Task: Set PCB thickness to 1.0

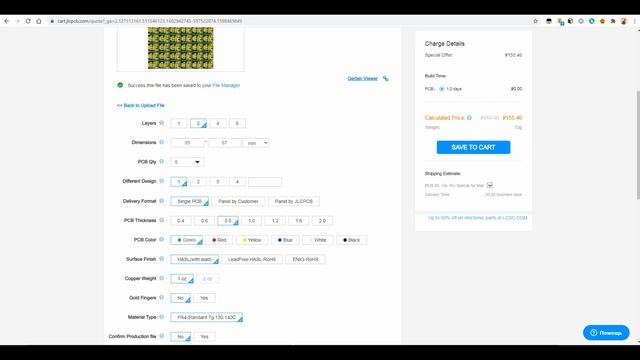Action: 251,221
